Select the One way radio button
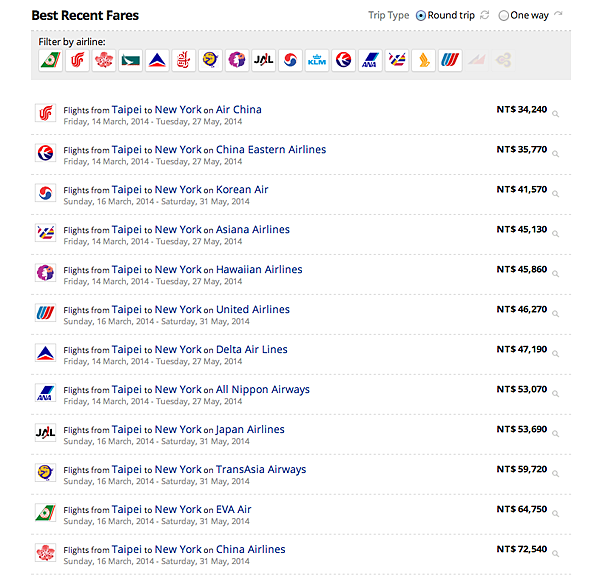The height and width of the screenshot is (576, 600). click(504, 16)
